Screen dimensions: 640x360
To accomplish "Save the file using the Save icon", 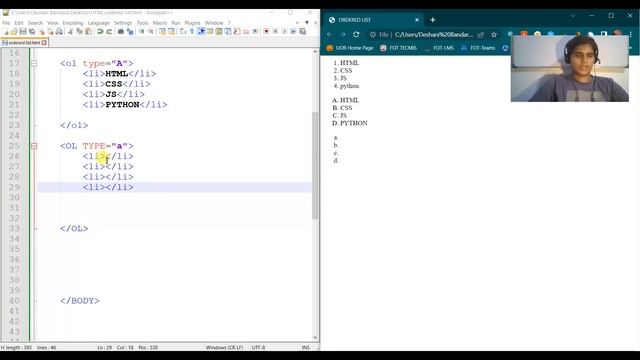I will 23,31.
